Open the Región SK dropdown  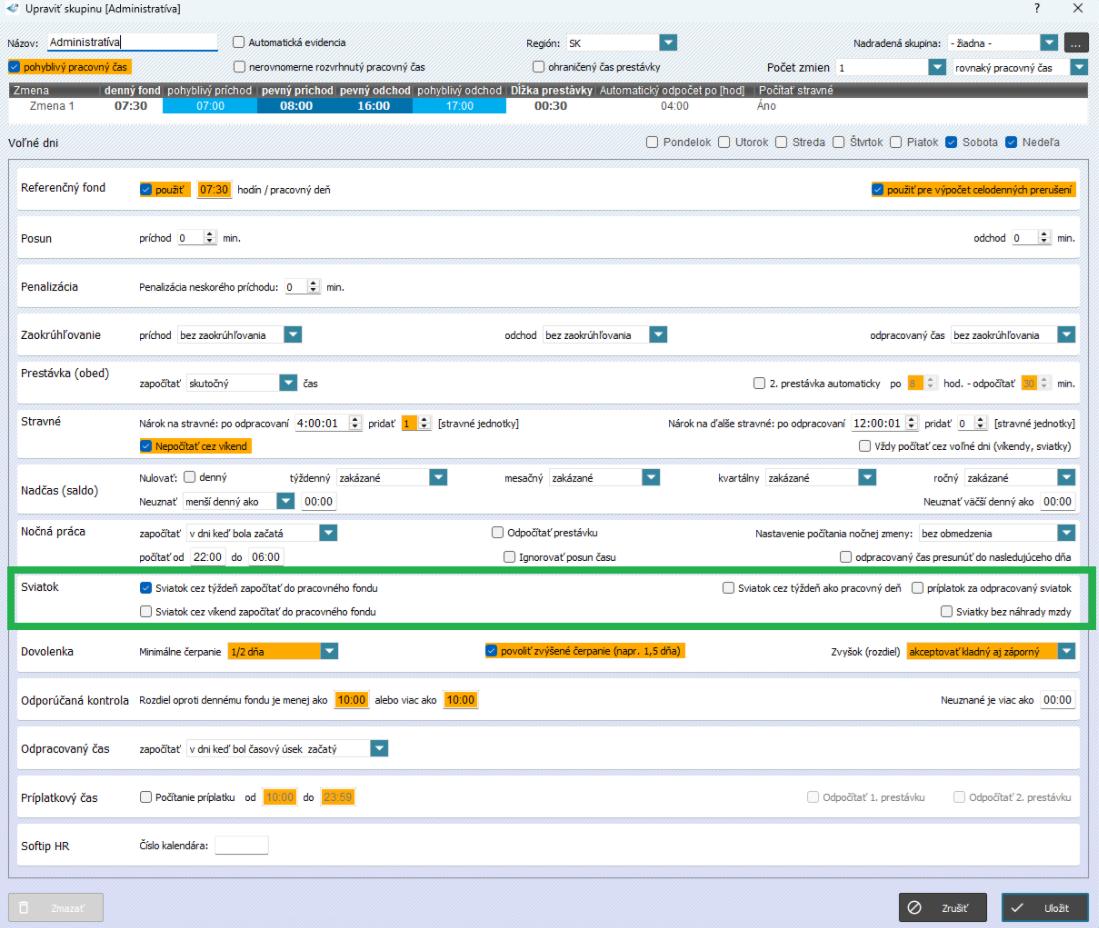click(x=668, y=43)
